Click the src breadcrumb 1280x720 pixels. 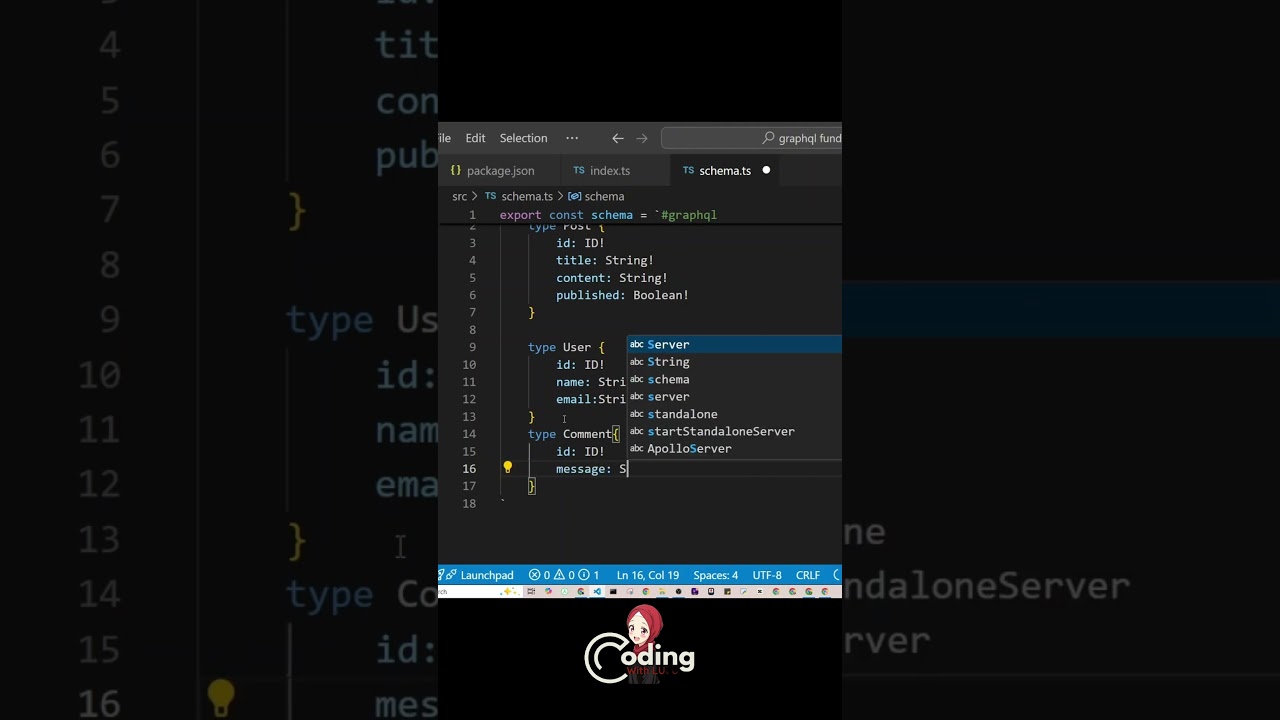pyautogui.click(x=460, y=197)
